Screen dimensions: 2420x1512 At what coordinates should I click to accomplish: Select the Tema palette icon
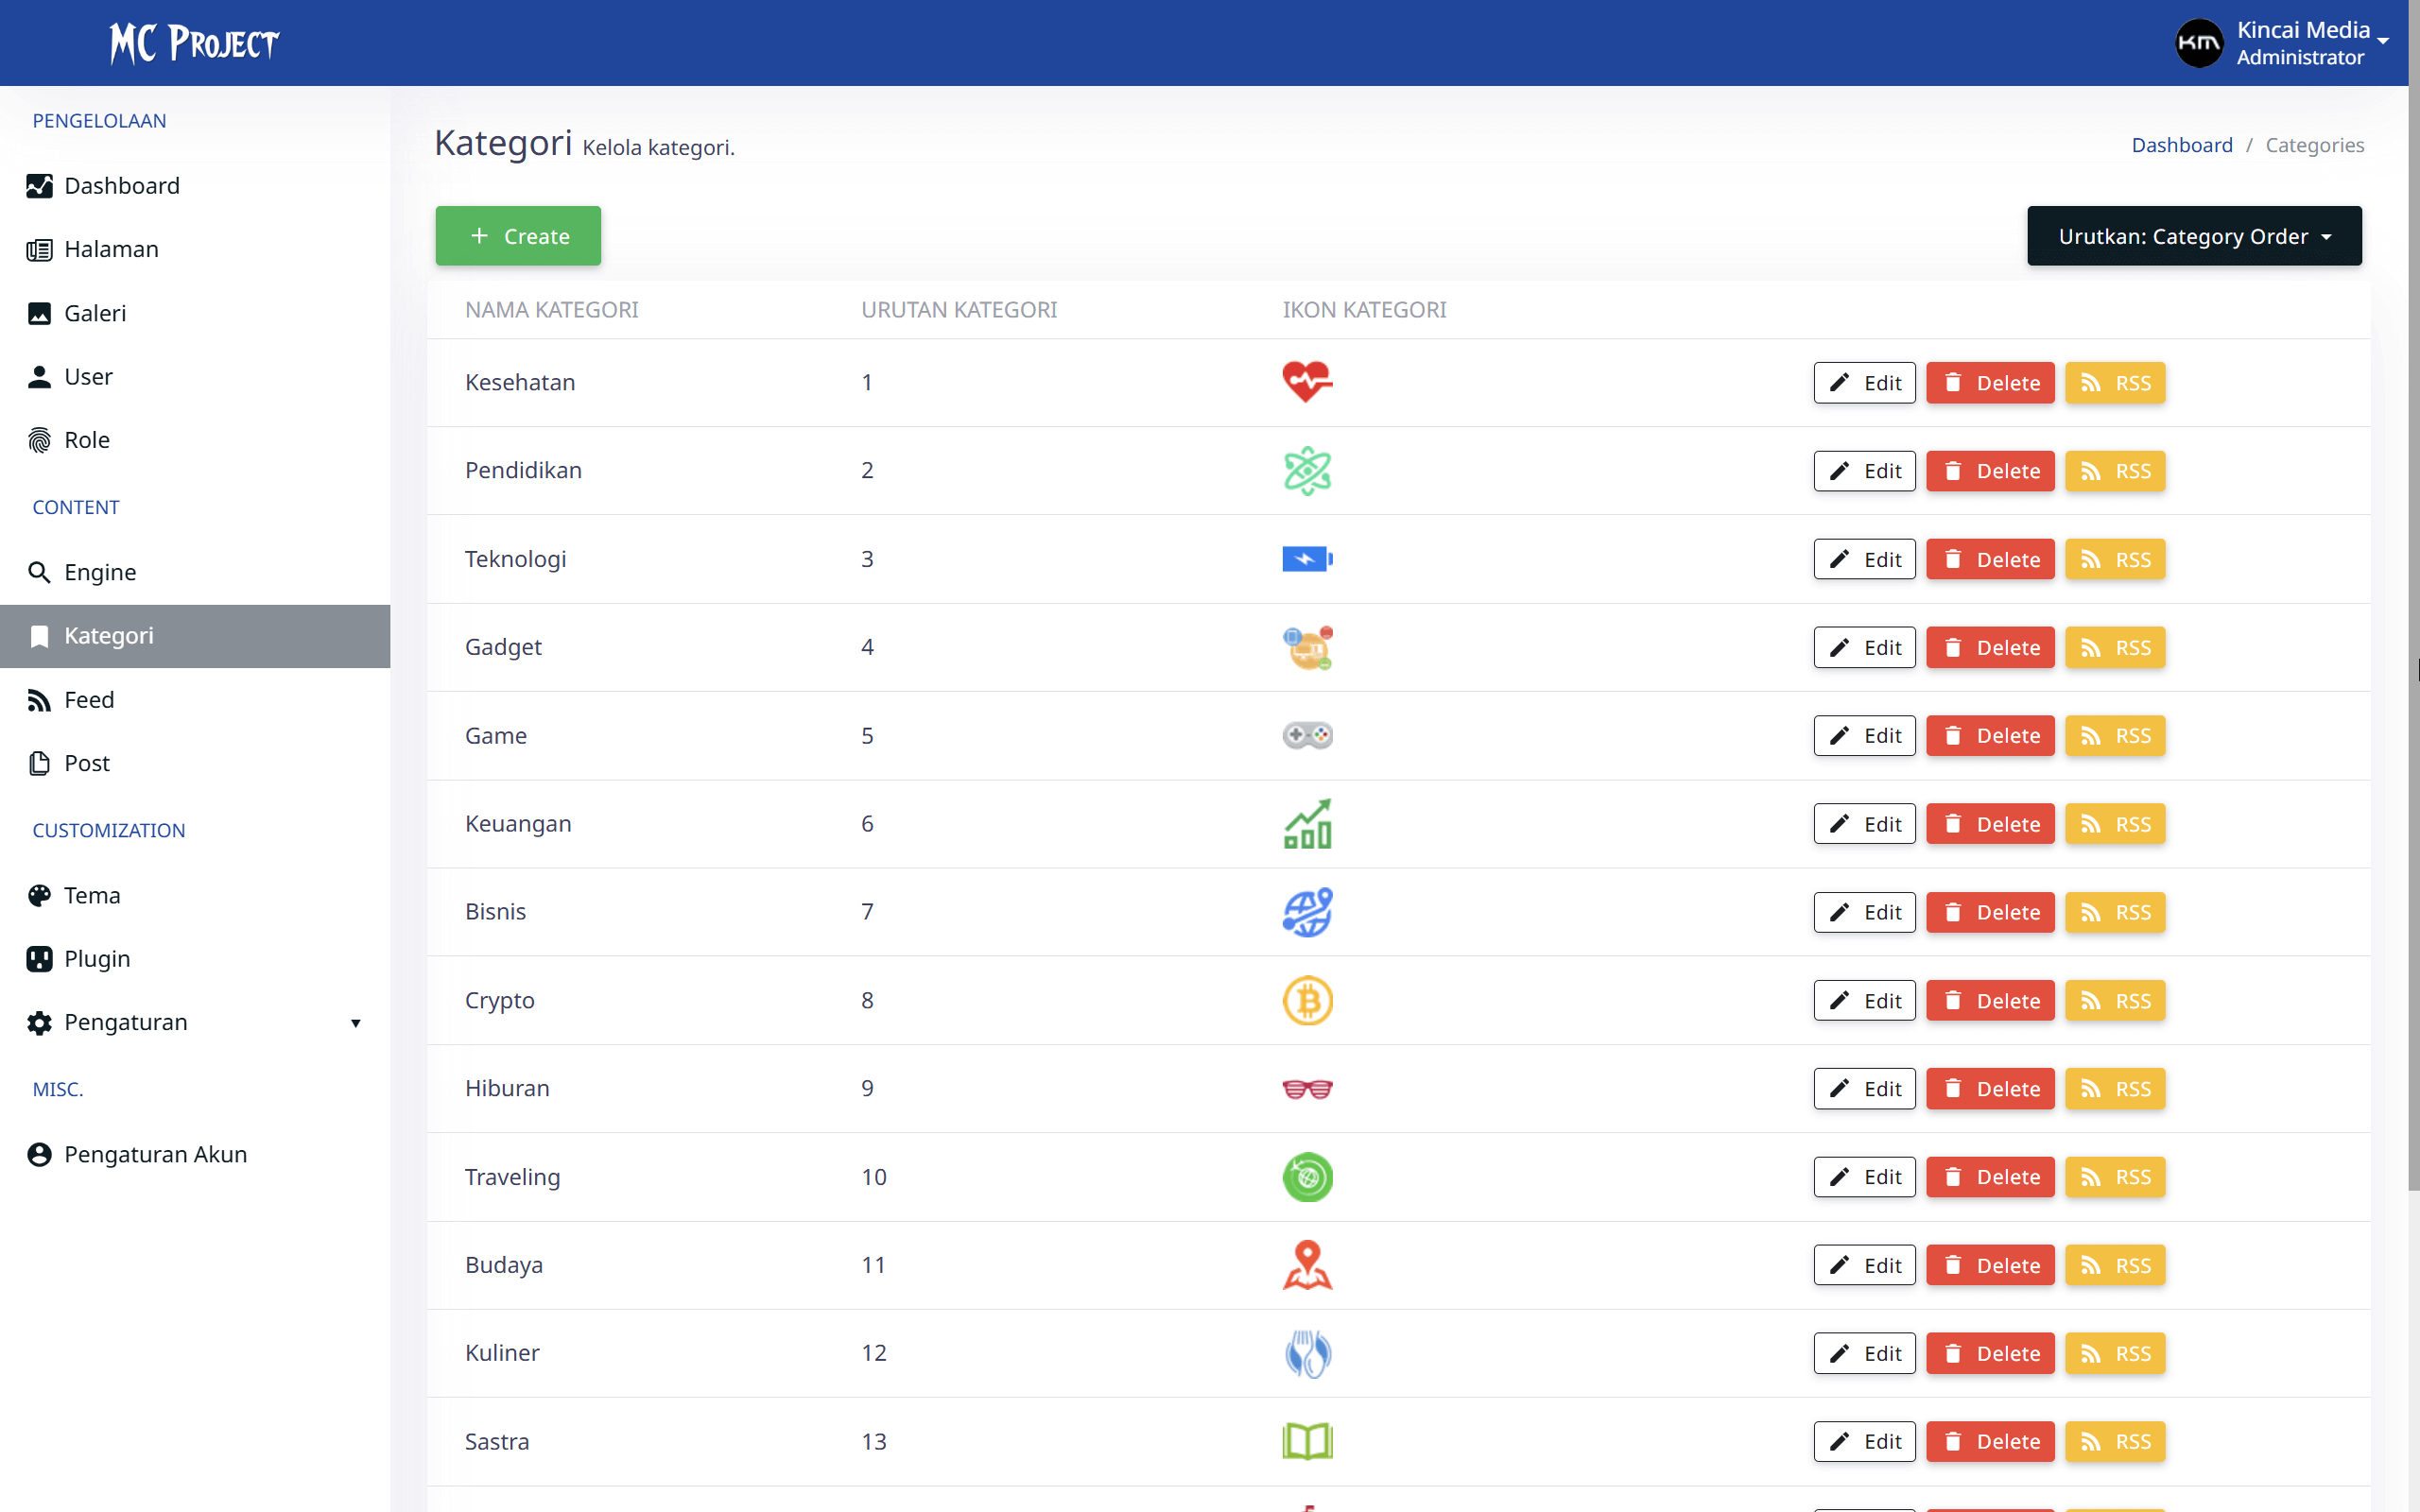tap(39, 895)
